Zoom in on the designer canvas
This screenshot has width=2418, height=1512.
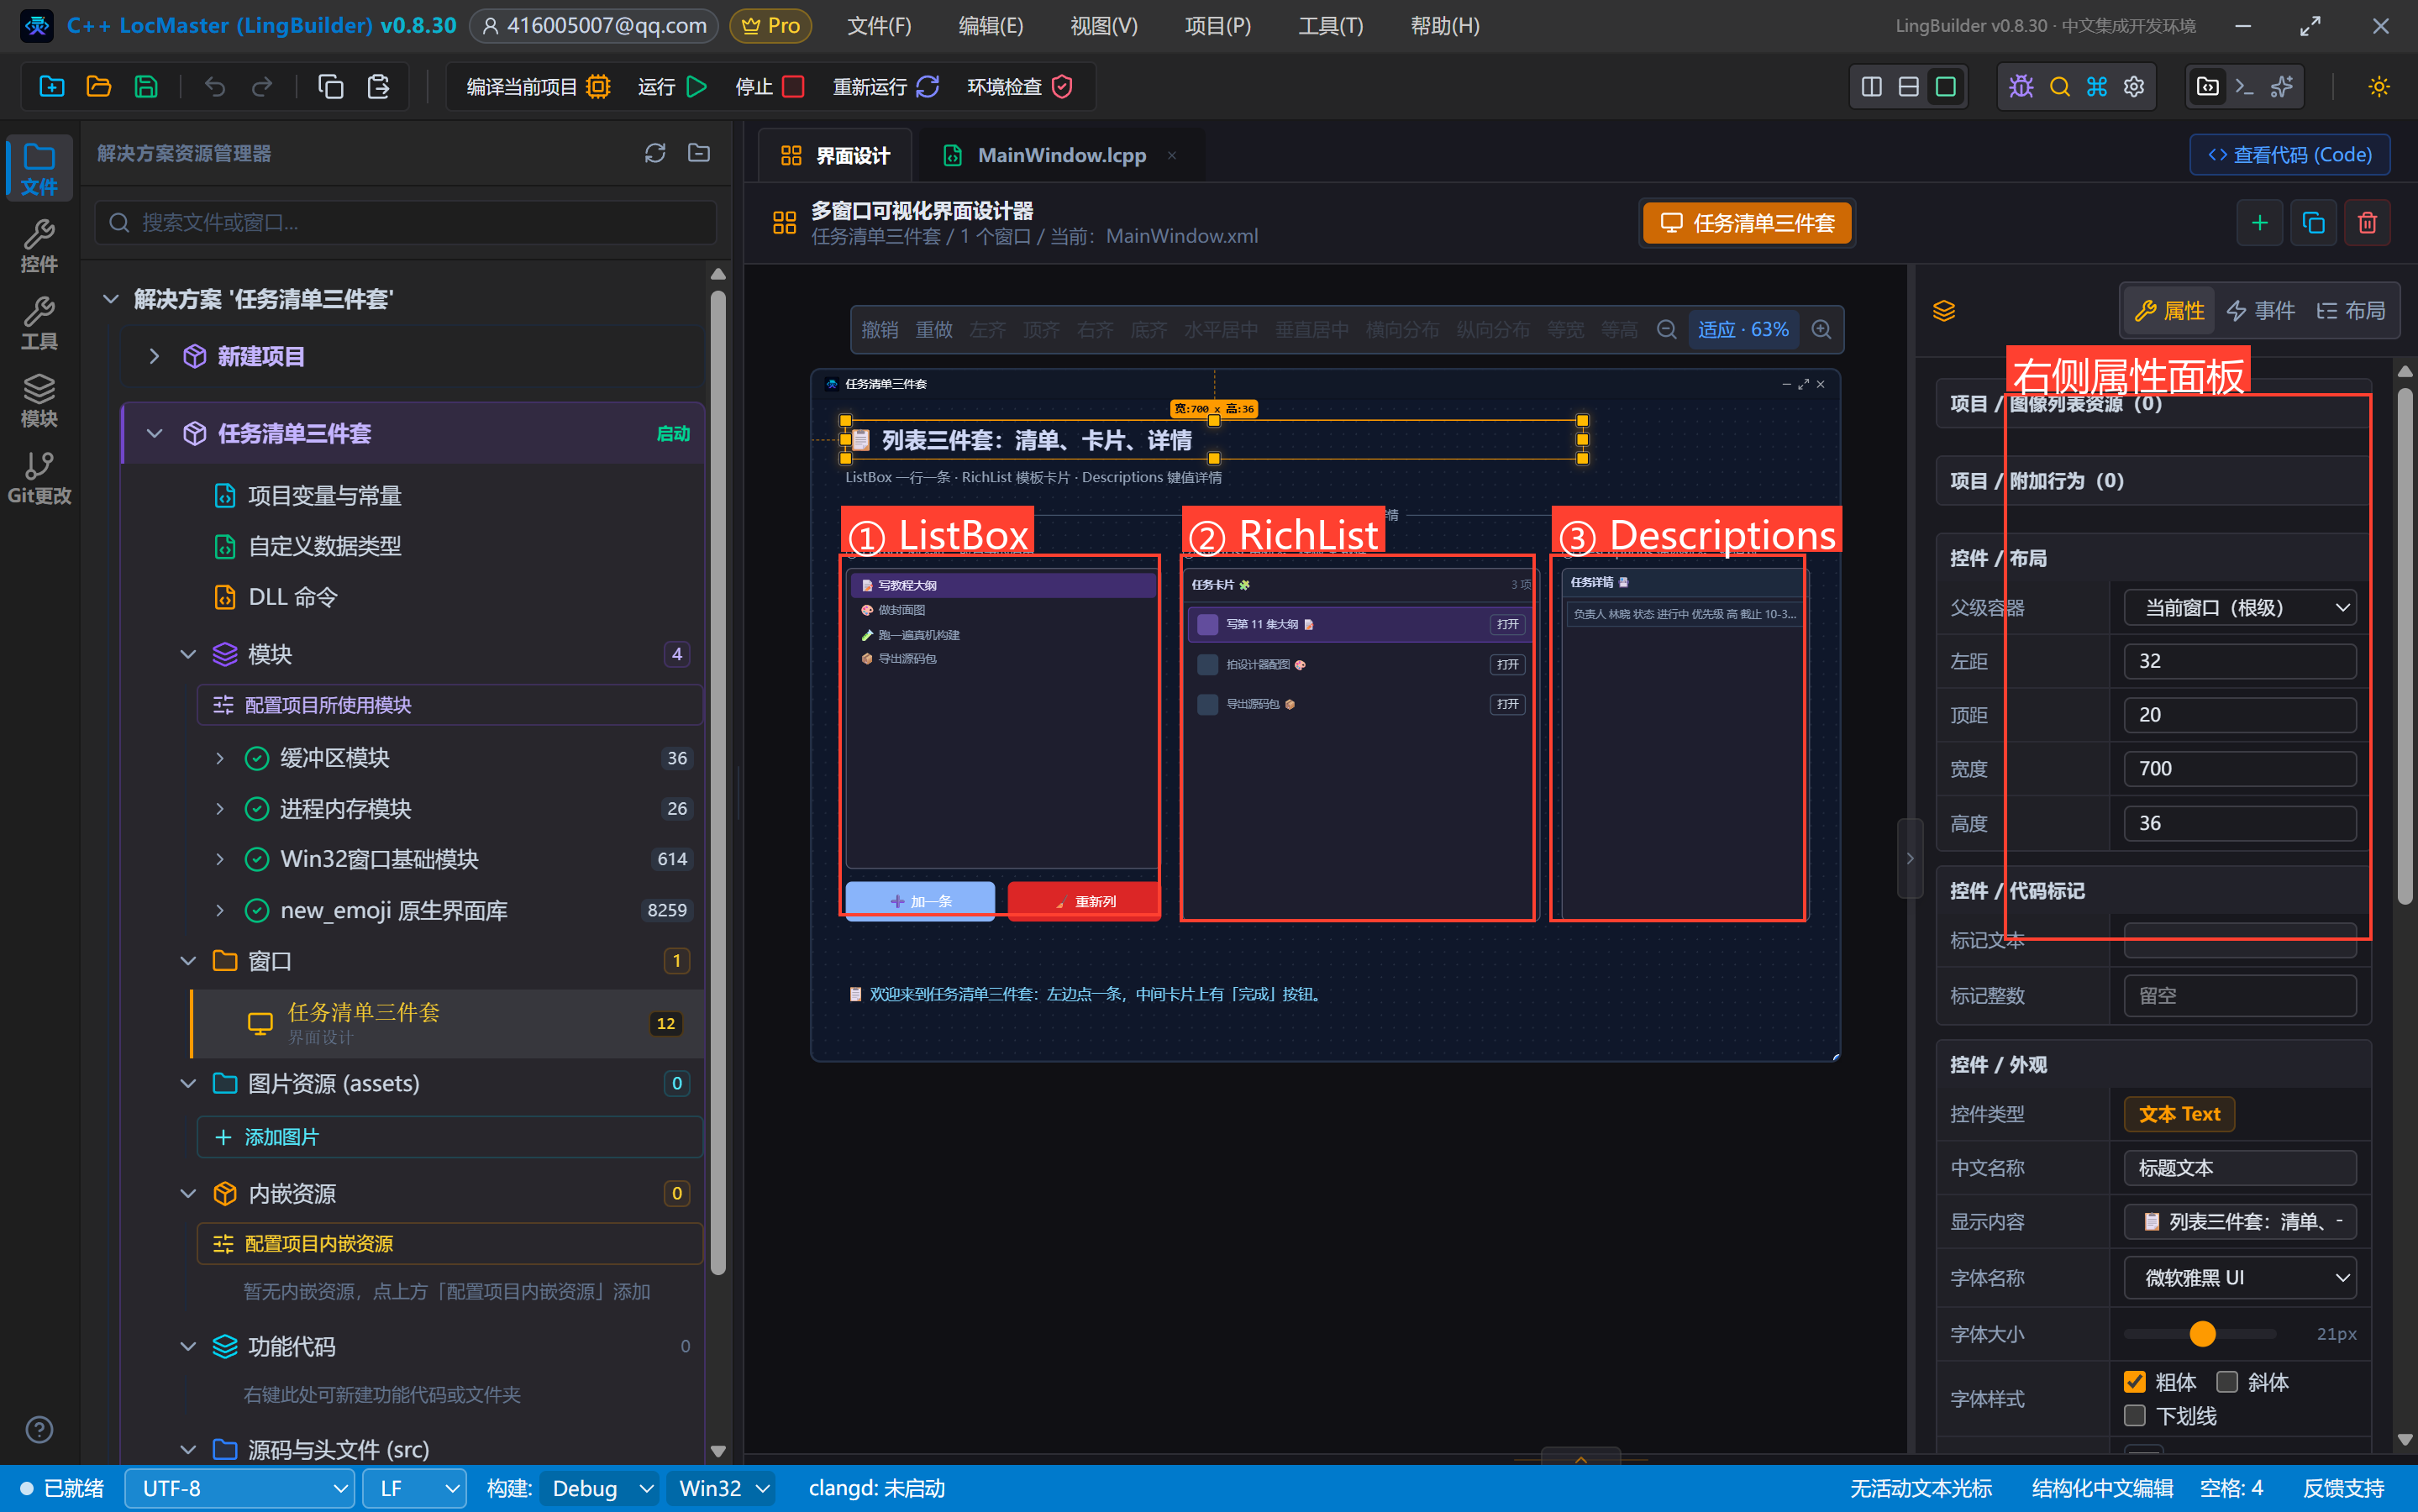pyautogui.click(x=1821, y=330)
